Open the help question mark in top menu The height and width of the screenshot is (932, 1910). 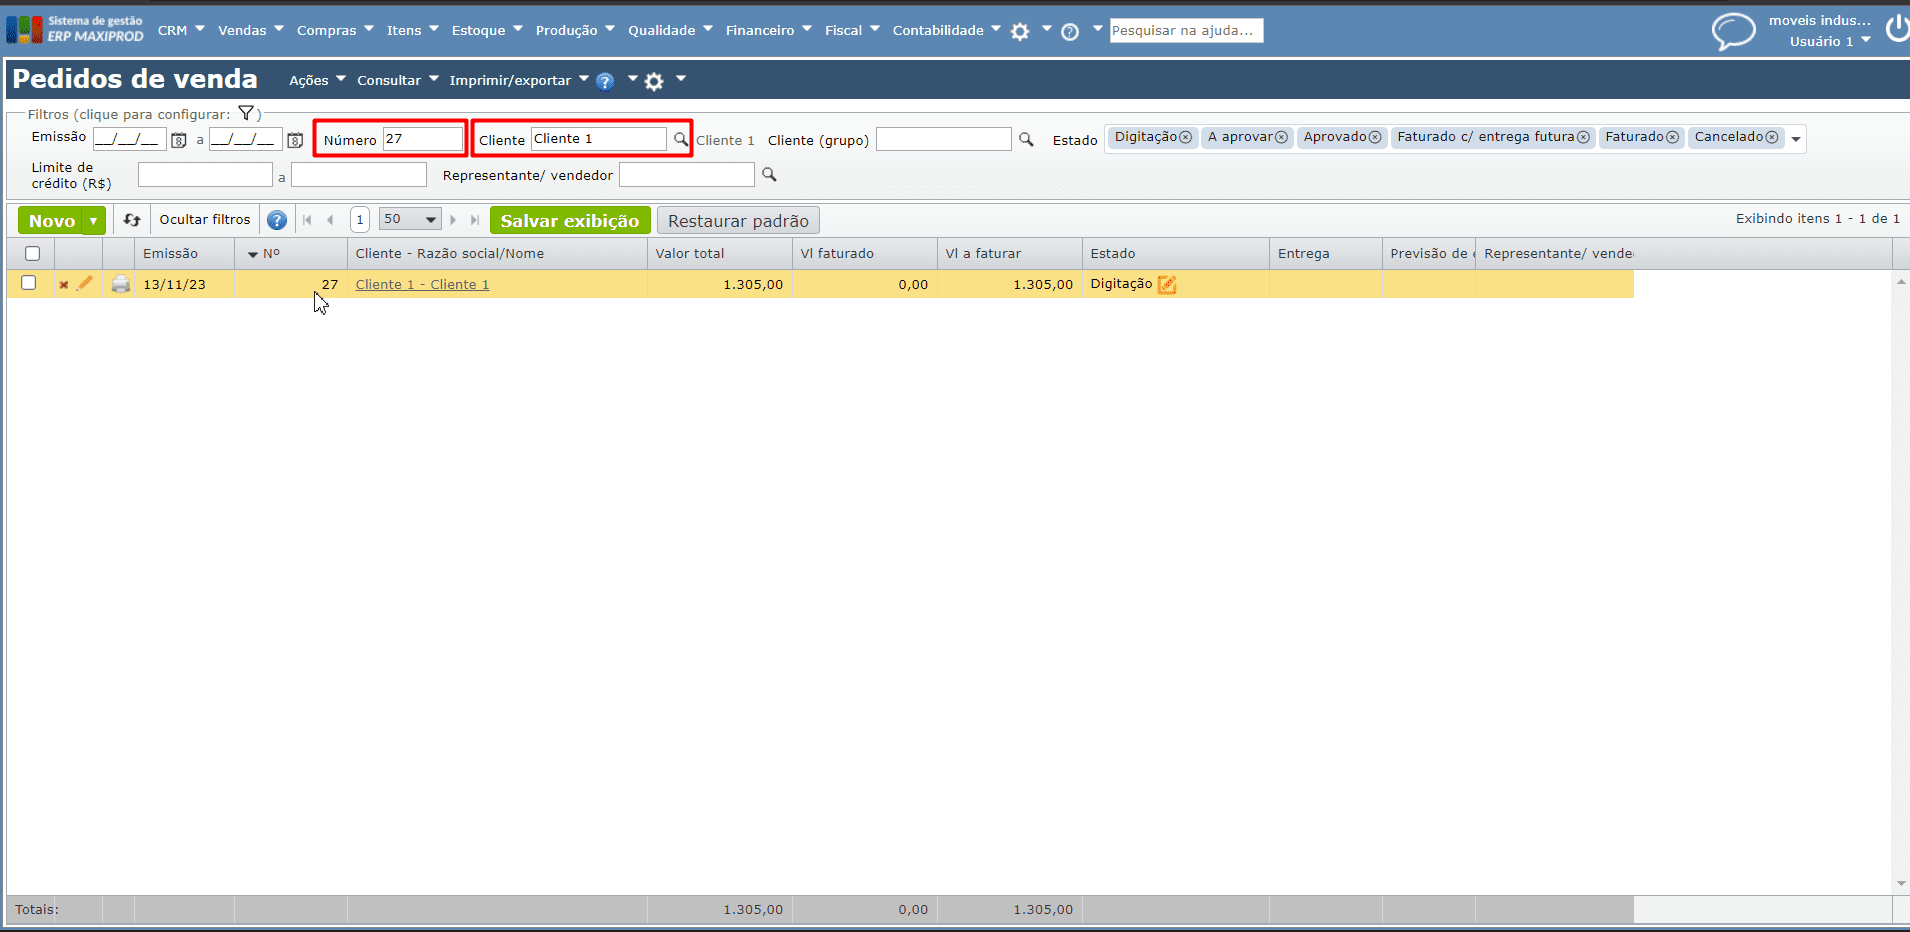pos(1070,32)
